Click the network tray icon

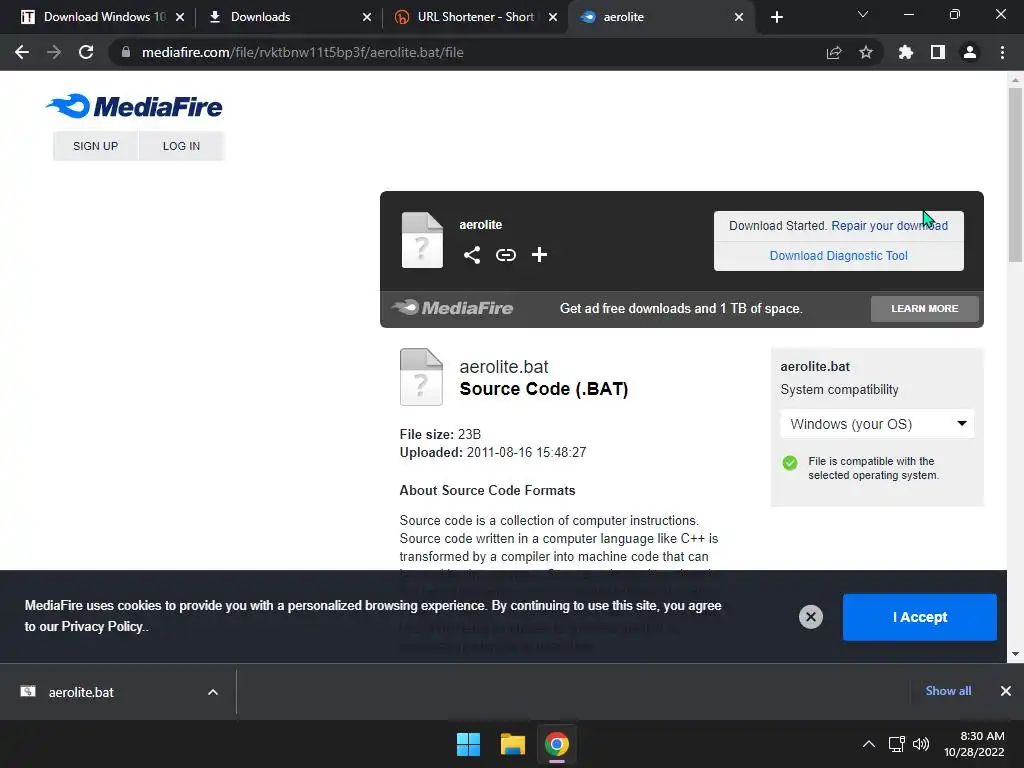[x=897, y=744]
